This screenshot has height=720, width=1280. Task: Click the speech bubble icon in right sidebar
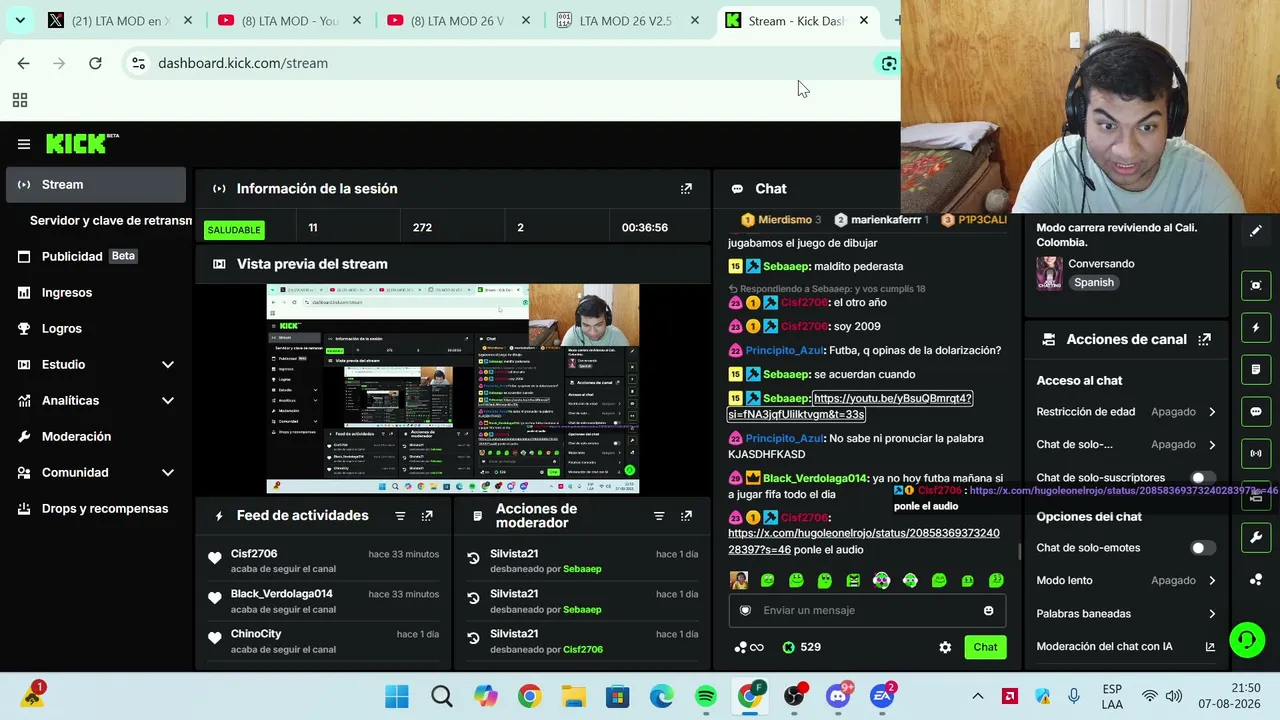click(1256, 411)
